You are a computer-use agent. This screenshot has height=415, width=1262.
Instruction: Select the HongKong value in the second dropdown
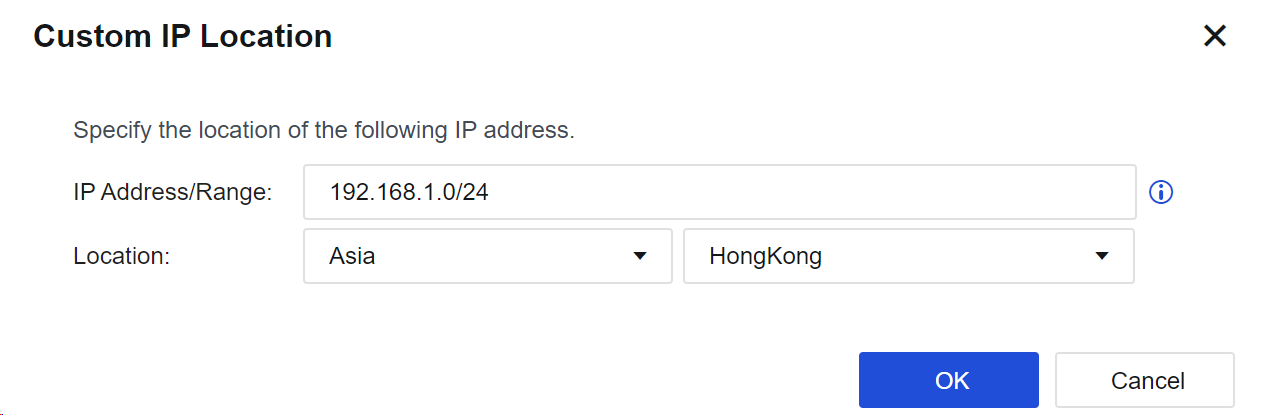pyautogui.click(x=765, y=256)
